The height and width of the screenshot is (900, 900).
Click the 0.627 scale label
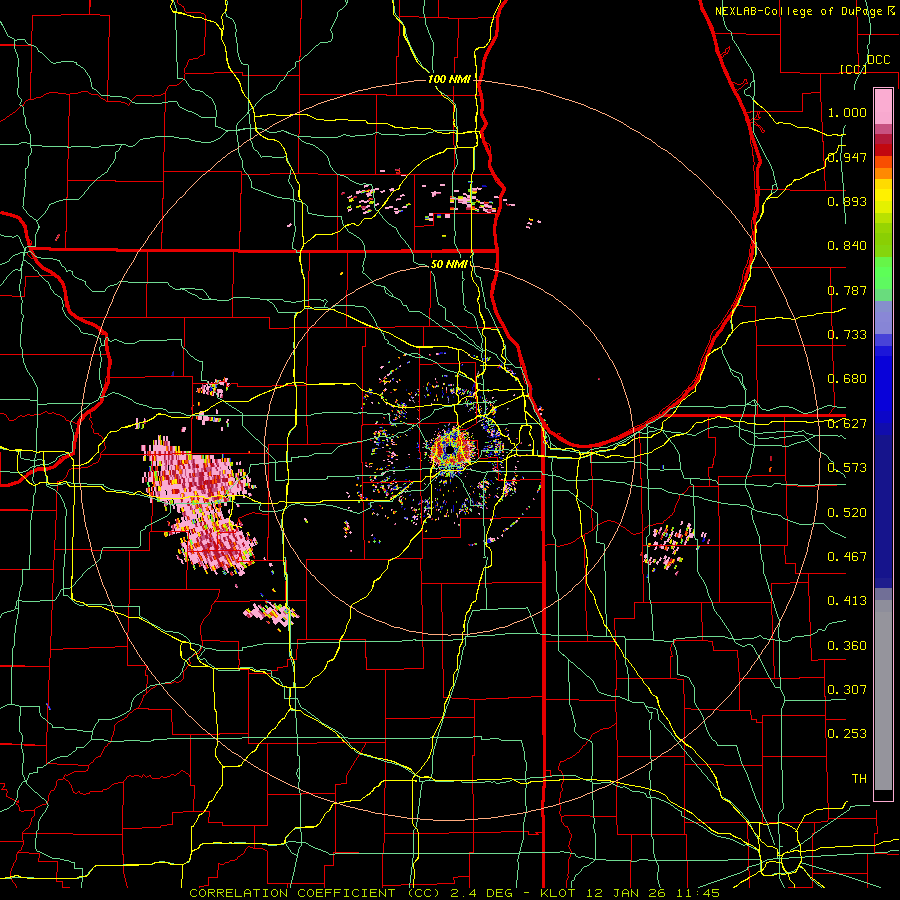[x=847, y=424]
